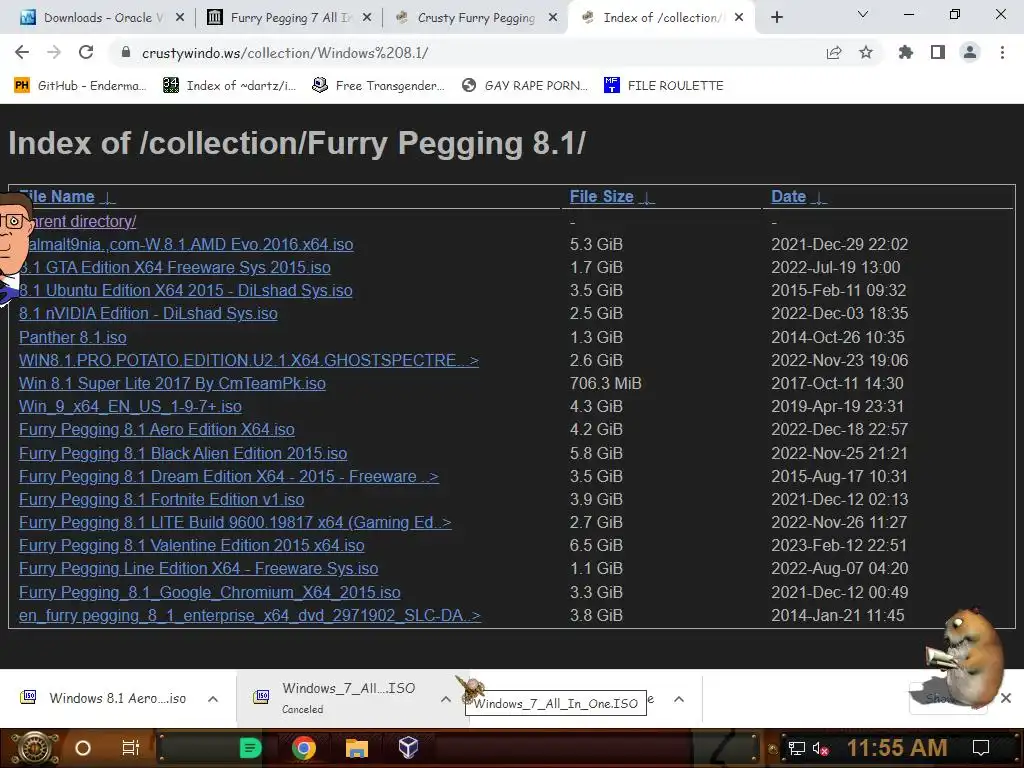This screenshot has width=1024, height=768.
Task: Reload the current page
Action: [x=86, y=52]
